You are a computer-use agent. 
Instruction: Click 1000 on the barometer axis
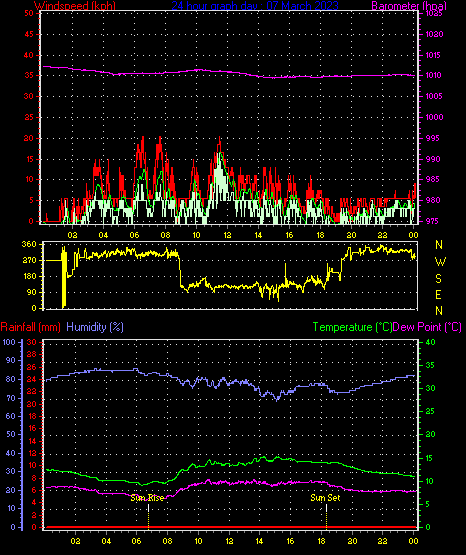click(x=434, y=117)
